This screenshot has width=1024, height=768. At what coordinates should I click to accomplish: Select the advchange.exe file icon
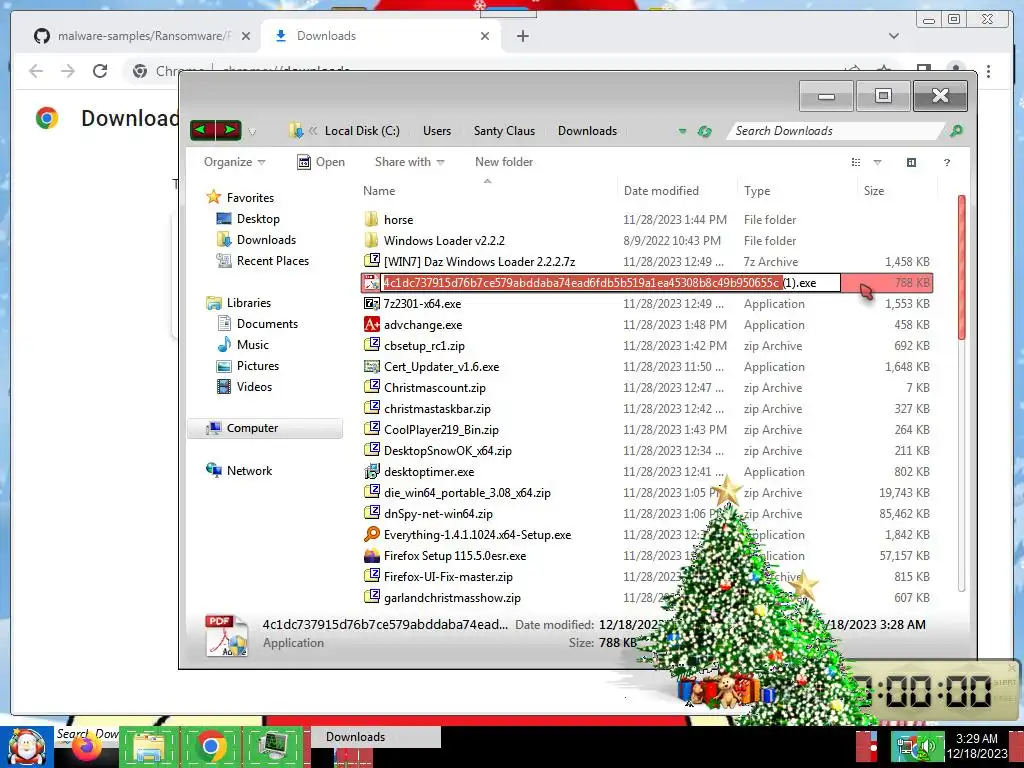coord(372,324)
